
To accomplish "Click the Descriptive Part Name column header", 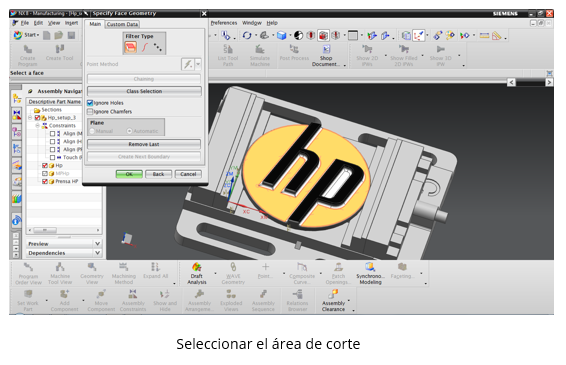I will pos(55,102).
